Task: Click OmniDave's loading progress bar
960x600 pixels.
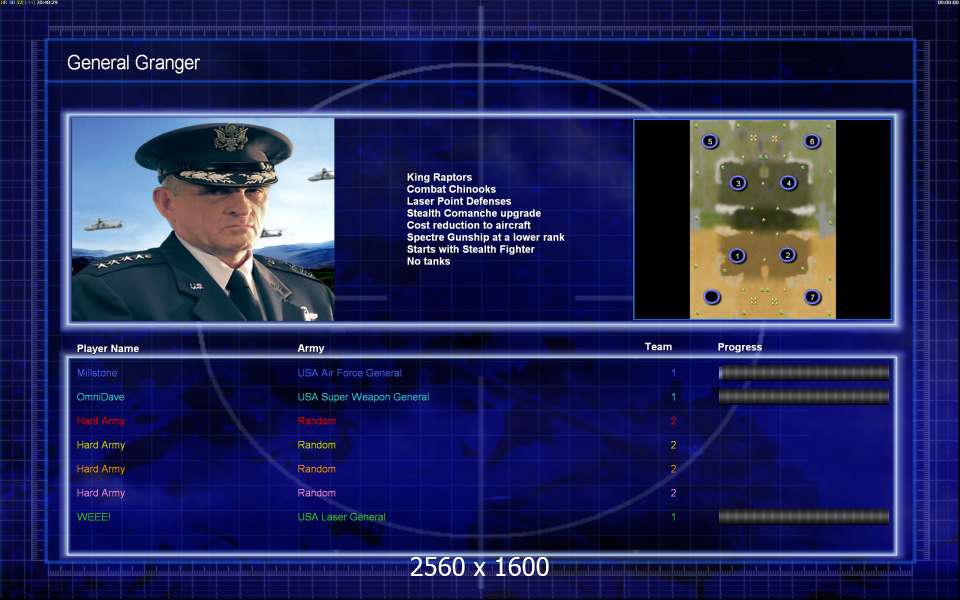Action: 803,397
